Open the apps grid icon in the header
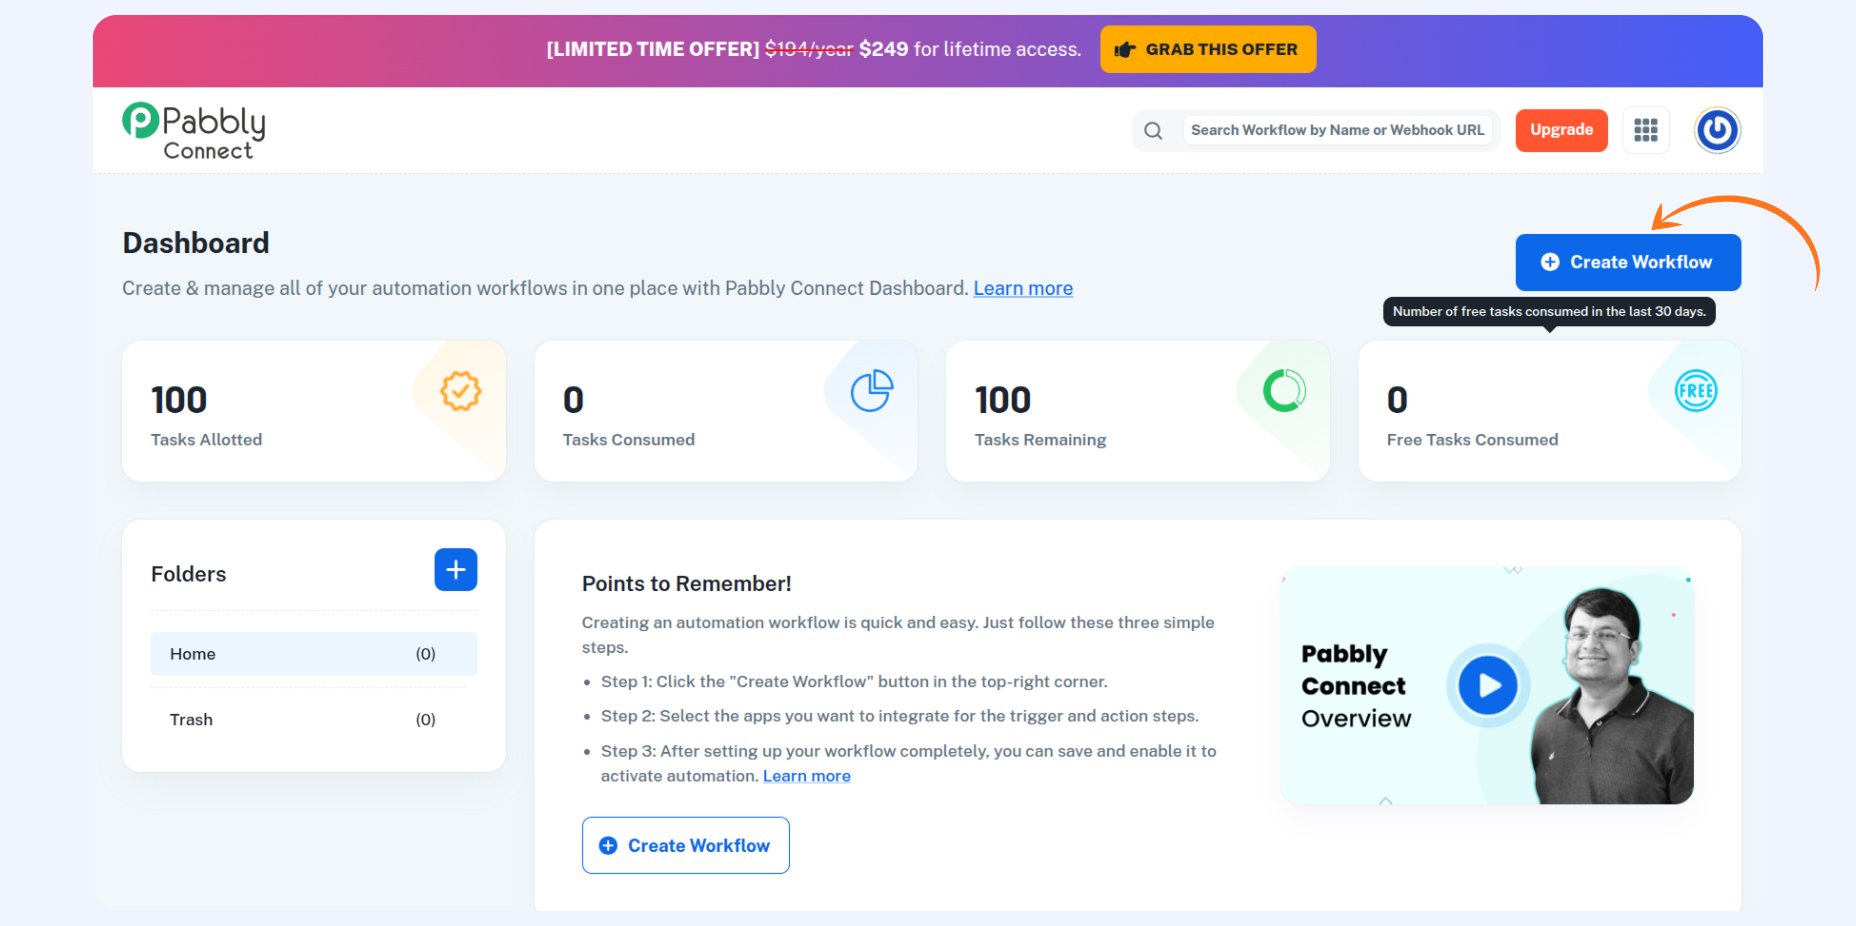The width and height of the screenshot is (1856, 926). 1646,130
